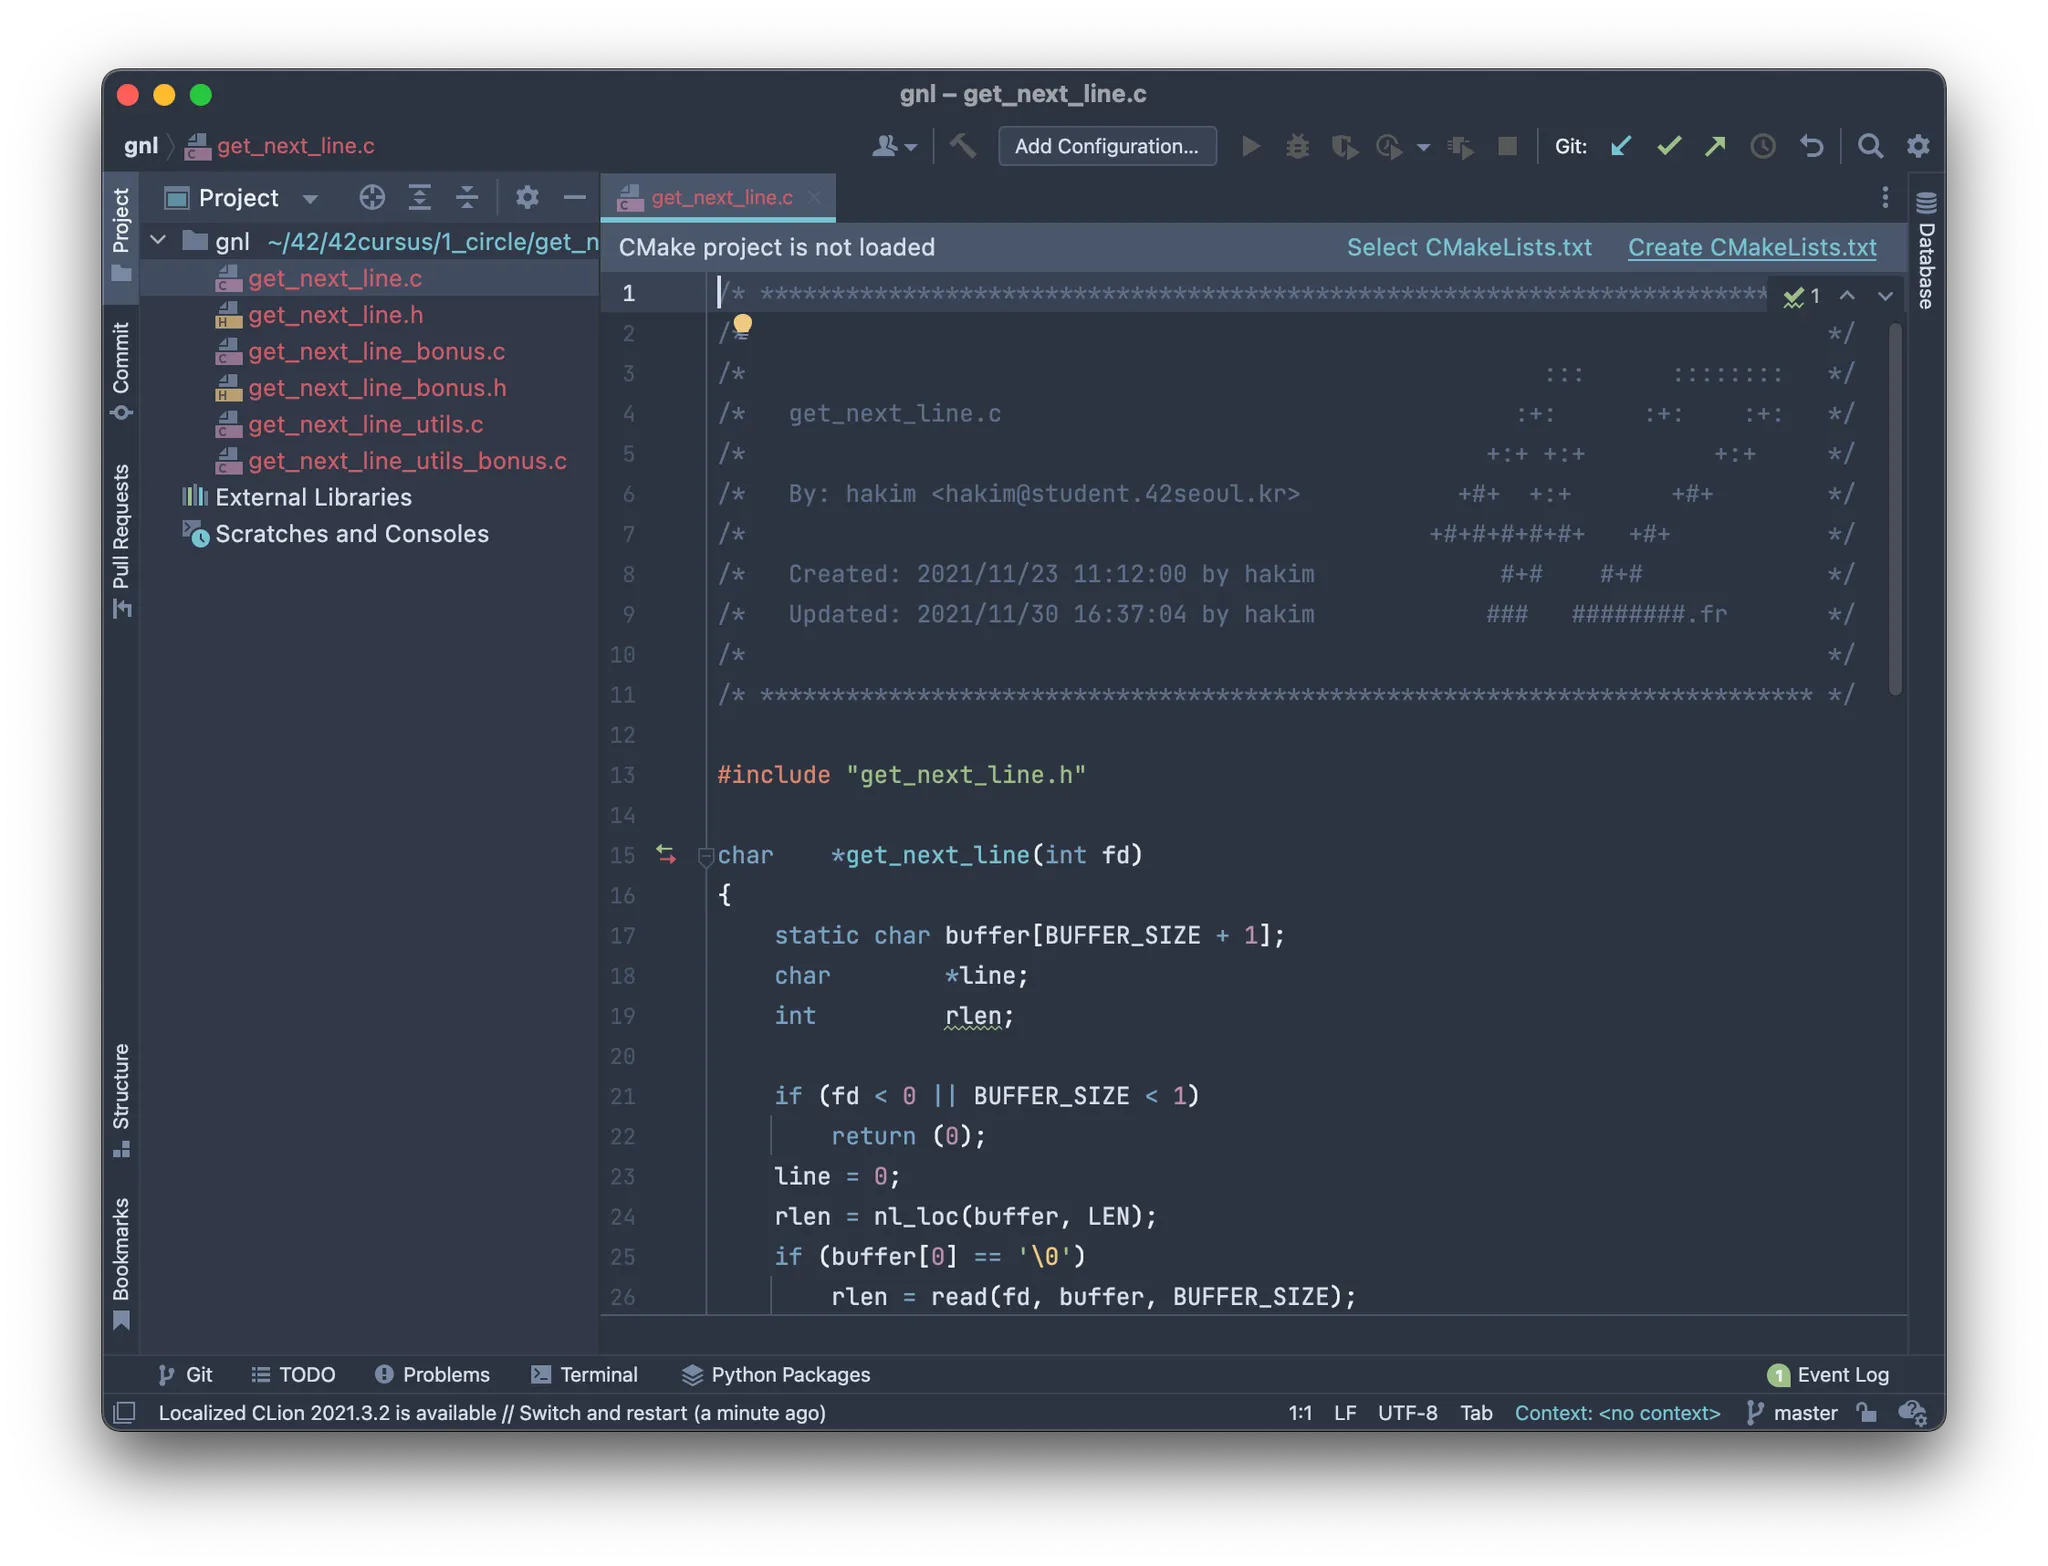Open the Project view dropdown arrow

[x=310, y=198]
